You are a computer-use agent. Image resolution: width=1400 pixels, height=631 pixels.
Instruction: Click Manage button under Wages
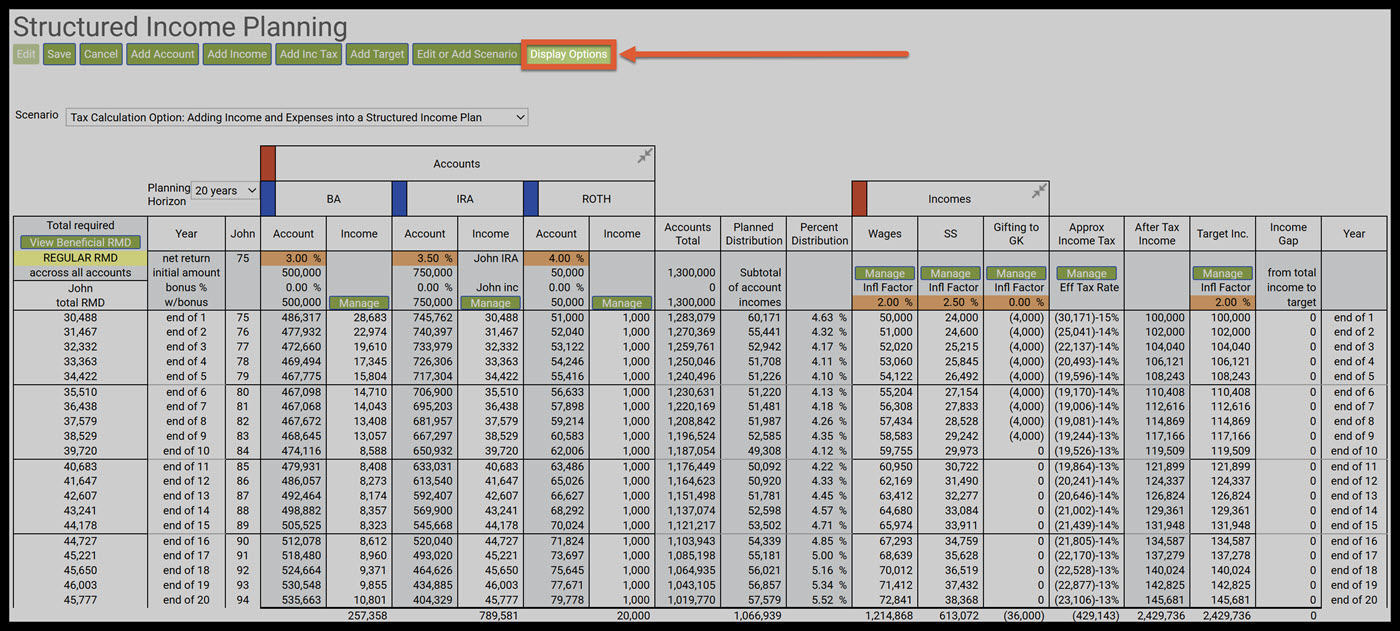click(884, 273)
